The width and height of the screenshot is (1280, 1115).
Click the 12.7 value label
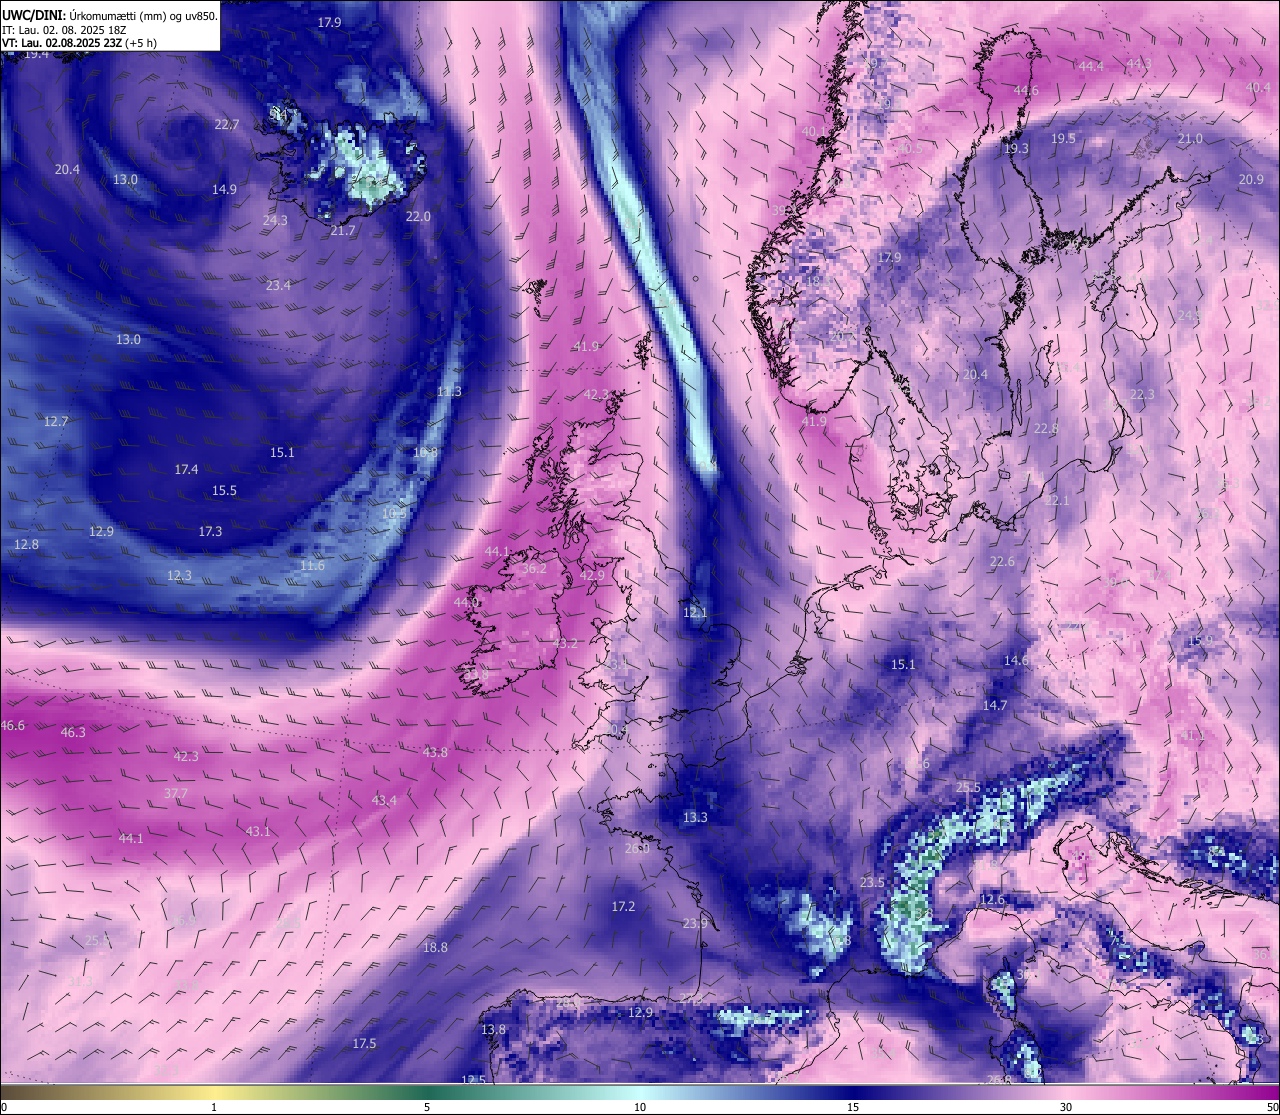pos(56,422)
